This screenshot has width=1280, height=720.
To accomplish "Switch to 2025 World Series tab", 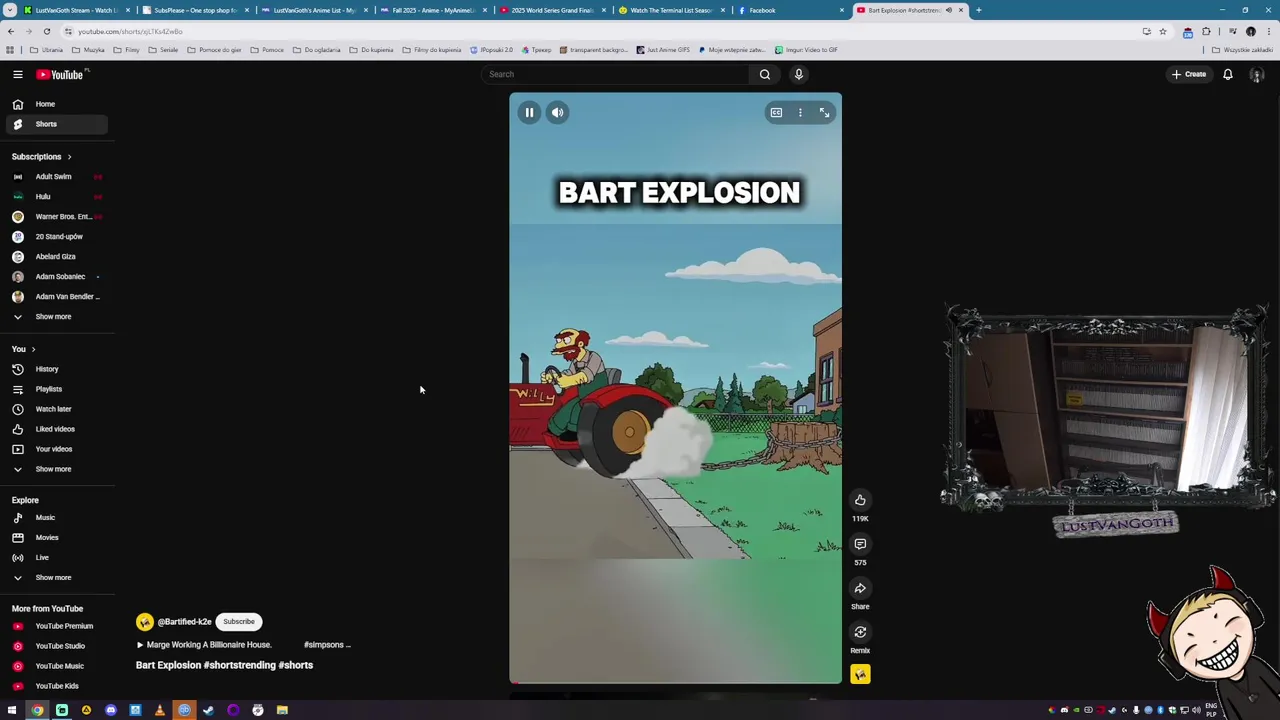I will point(551,10).
